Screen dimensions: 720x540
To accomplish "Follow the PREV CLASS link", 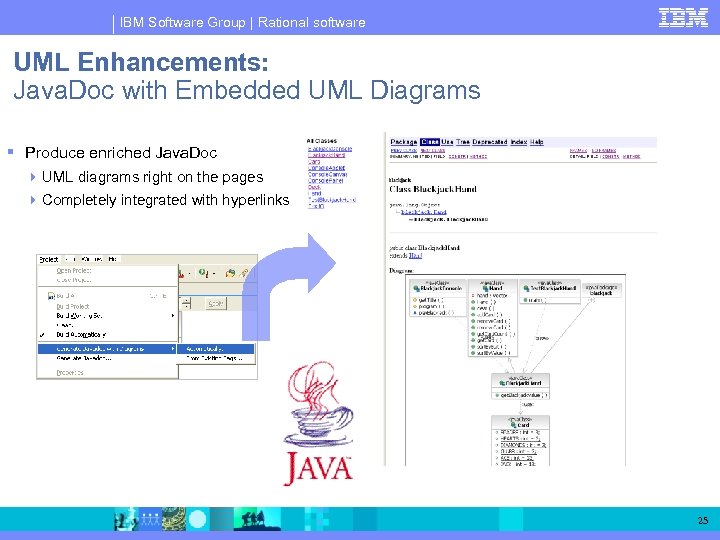I will pyautogui.click(x=404, y=150).
